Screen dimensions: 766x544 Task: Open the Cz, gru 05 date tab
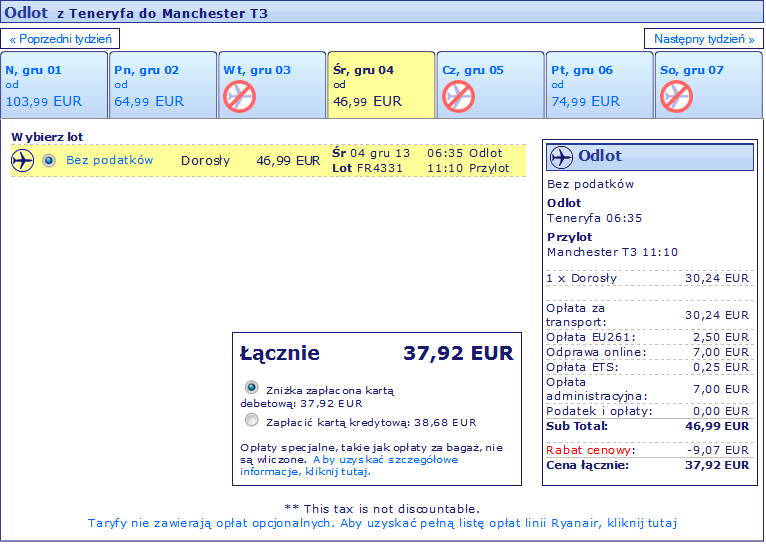click(490, 85)
